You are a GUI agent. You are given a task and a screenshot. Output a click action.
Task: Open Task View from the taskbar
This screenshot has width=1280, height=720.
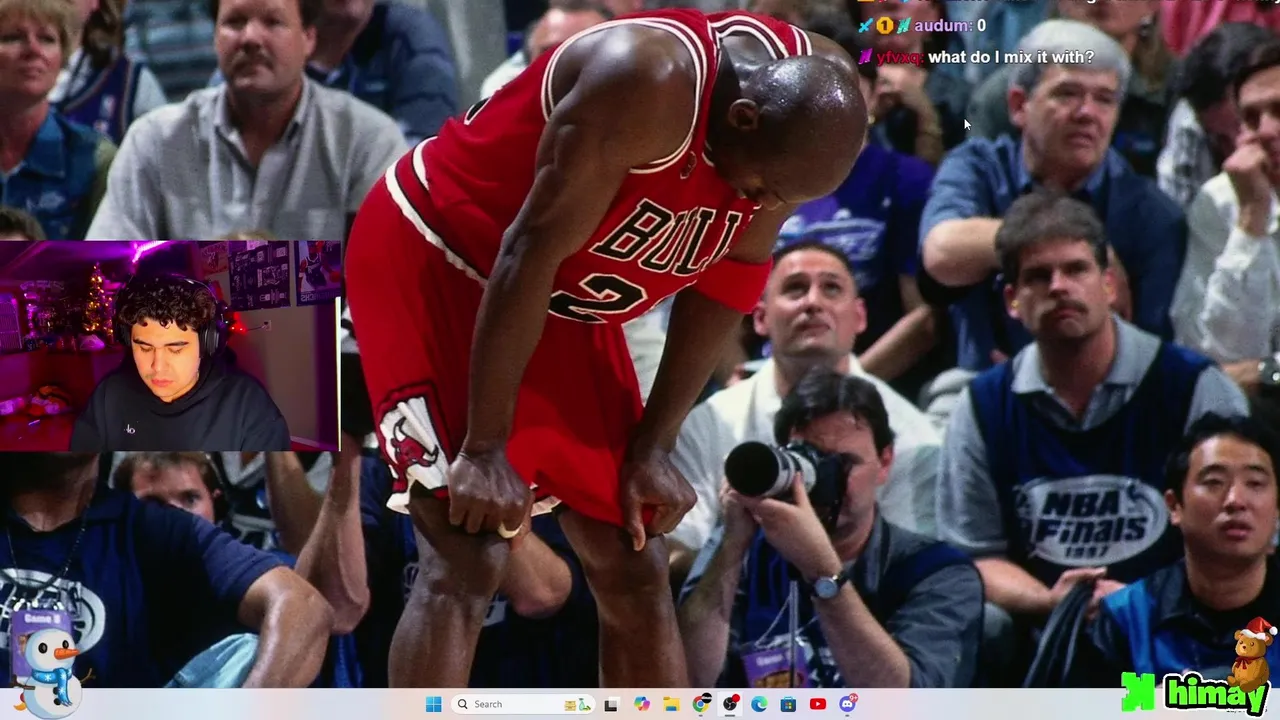click(x=611, y=704)
